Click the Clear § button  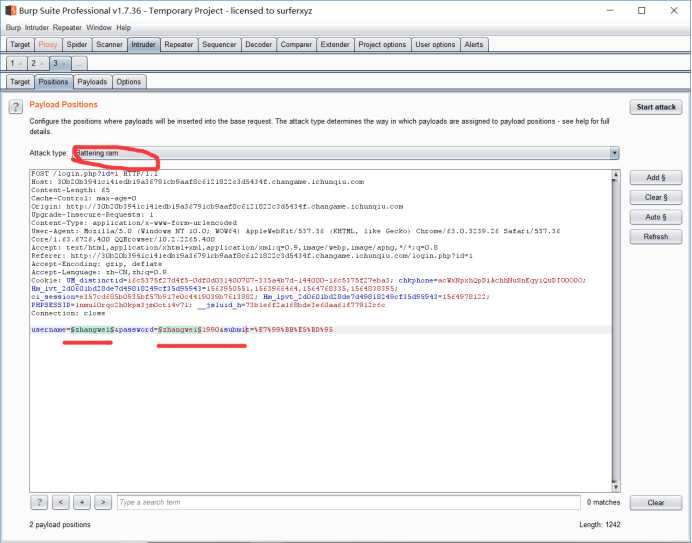click(x=656, y=197)
